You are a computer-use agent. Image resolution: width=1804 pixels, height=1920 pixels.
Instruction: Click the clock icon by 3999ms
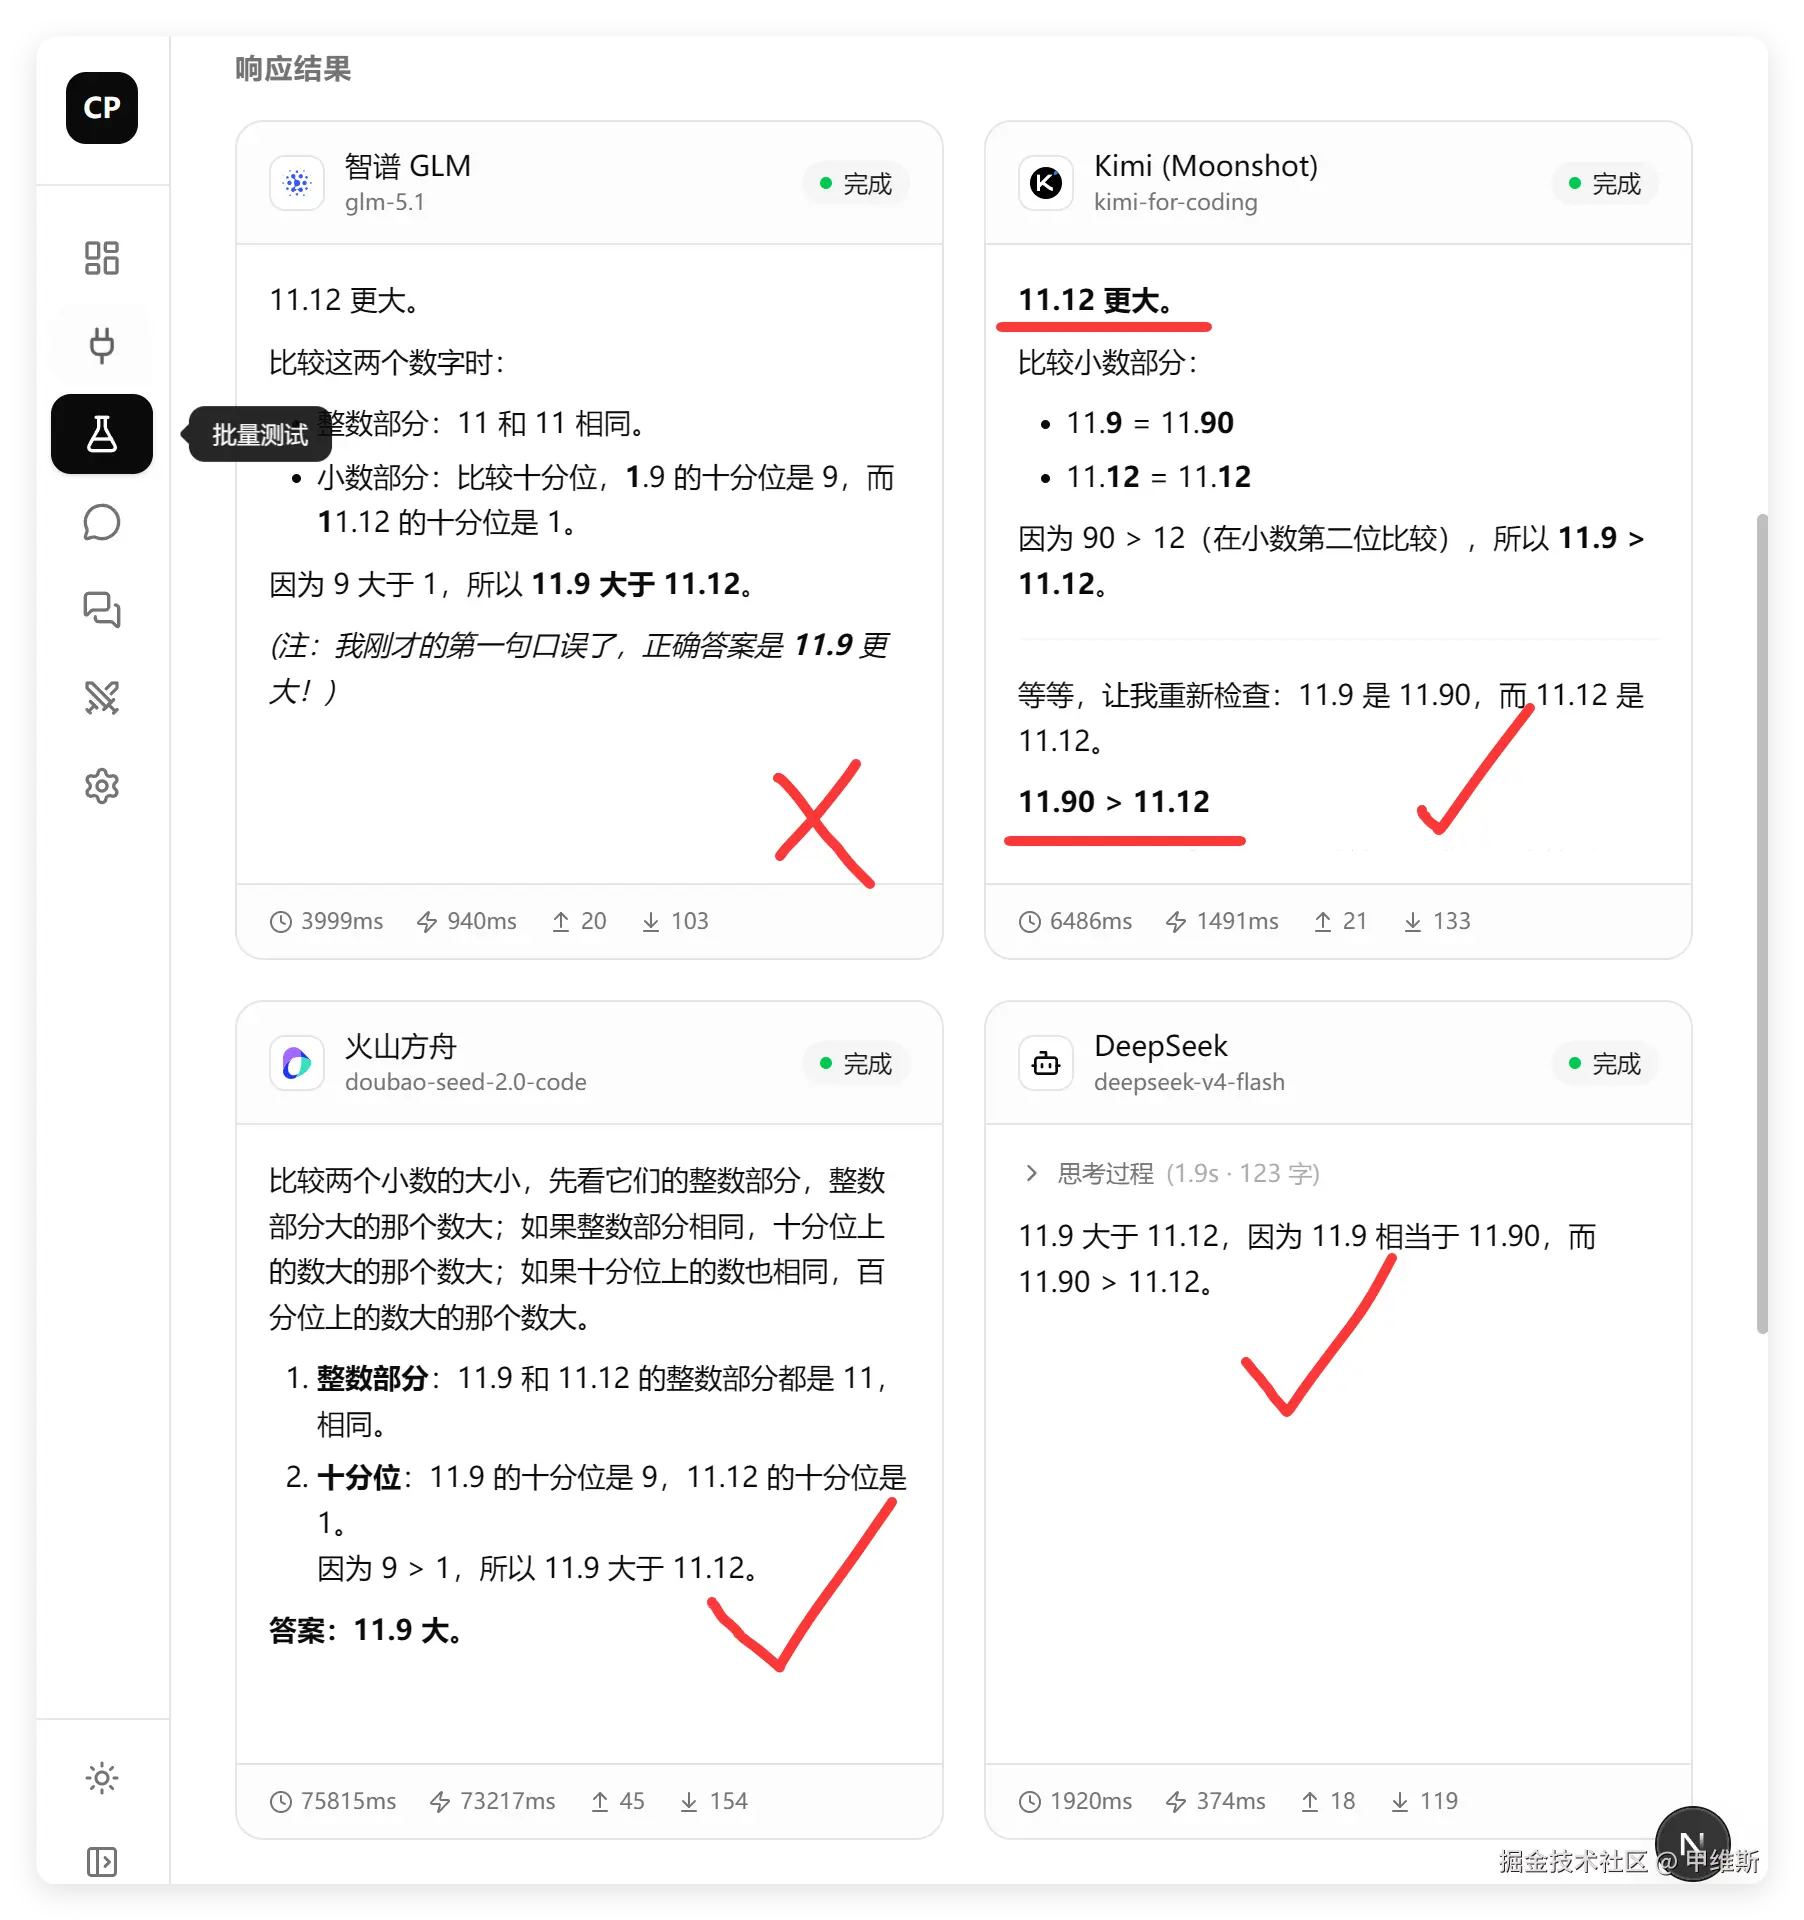pyautogui.click(x=281, y=922)
